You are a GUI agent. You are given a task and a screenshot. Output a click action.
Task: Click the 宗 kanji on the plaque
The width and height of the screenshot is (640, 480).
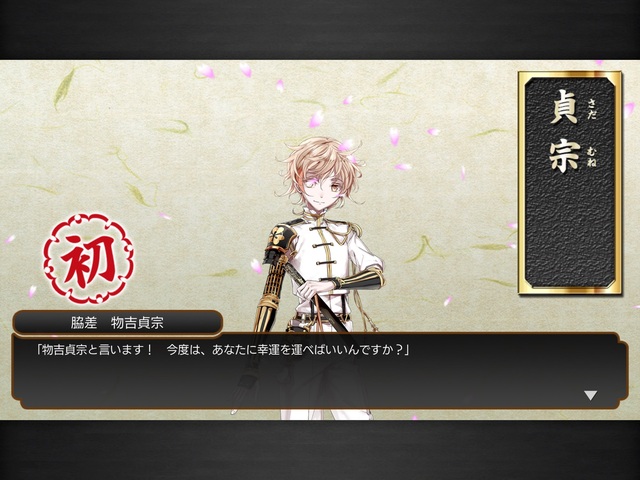pos(564,155)
